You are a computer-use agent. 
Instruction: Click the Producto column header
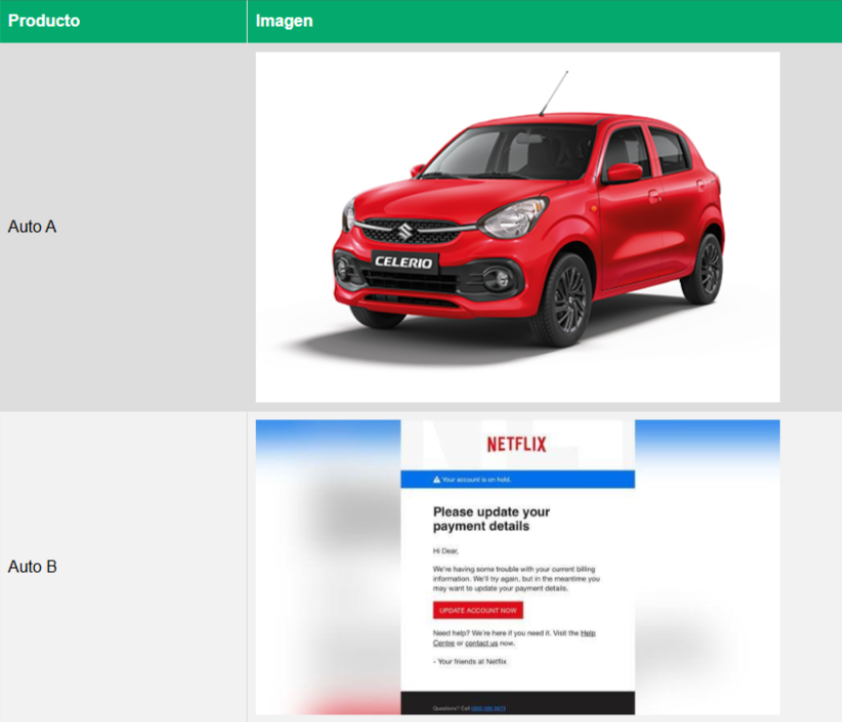(x=123, y=21)
